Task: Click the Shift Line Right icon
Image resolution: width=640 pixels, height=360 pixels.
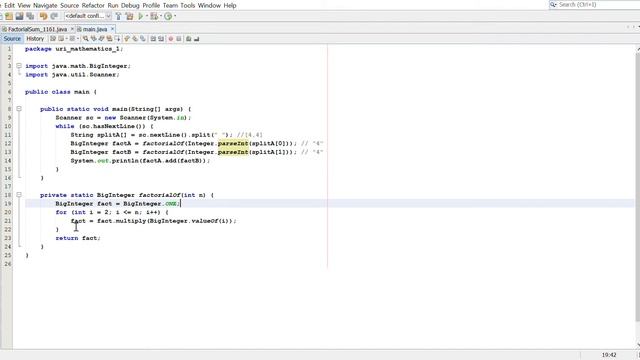Action: pyautogui.click(x=161, y=39)
